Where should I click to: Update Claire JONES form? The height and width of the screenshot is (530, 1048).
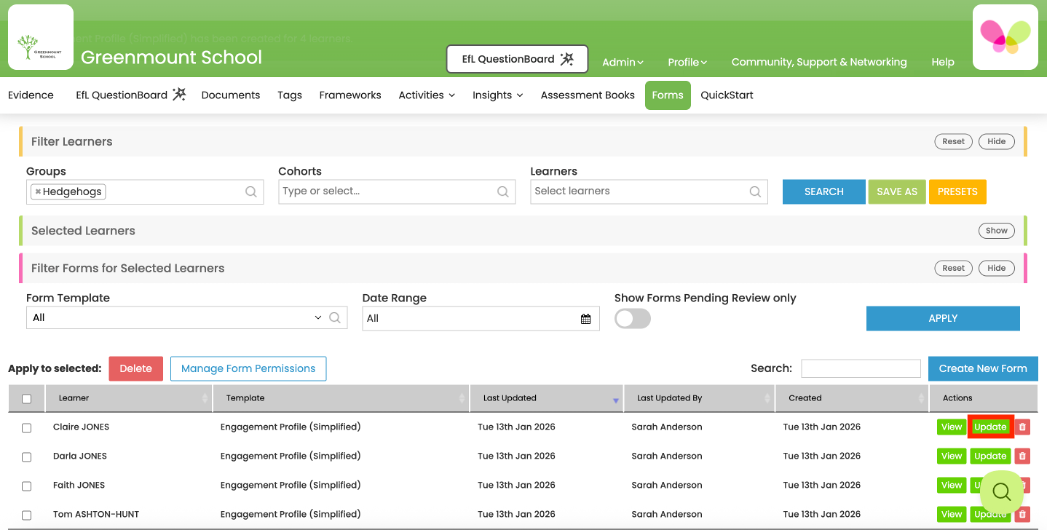990,427
